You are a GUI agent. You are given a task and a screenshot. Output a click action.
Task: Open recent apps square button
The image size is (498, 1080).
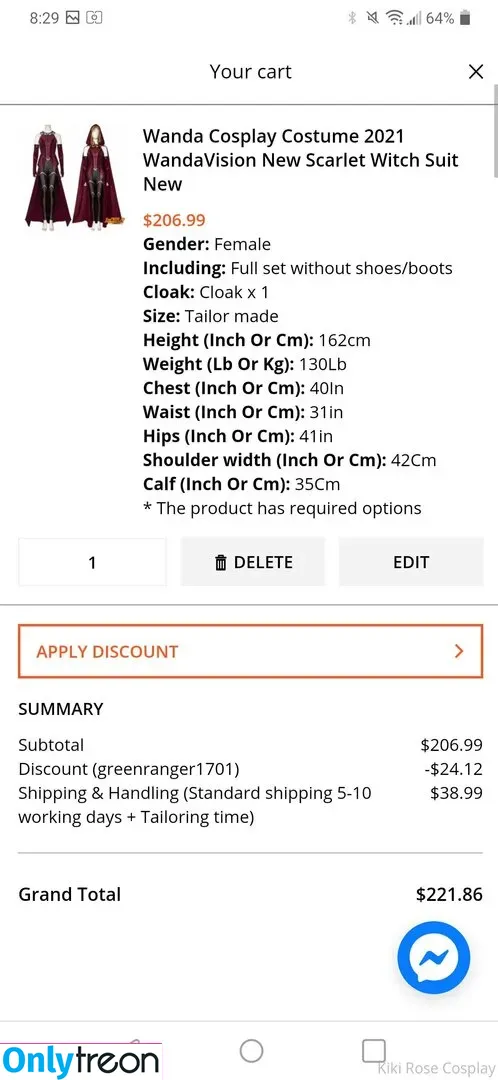(373, 1051)
